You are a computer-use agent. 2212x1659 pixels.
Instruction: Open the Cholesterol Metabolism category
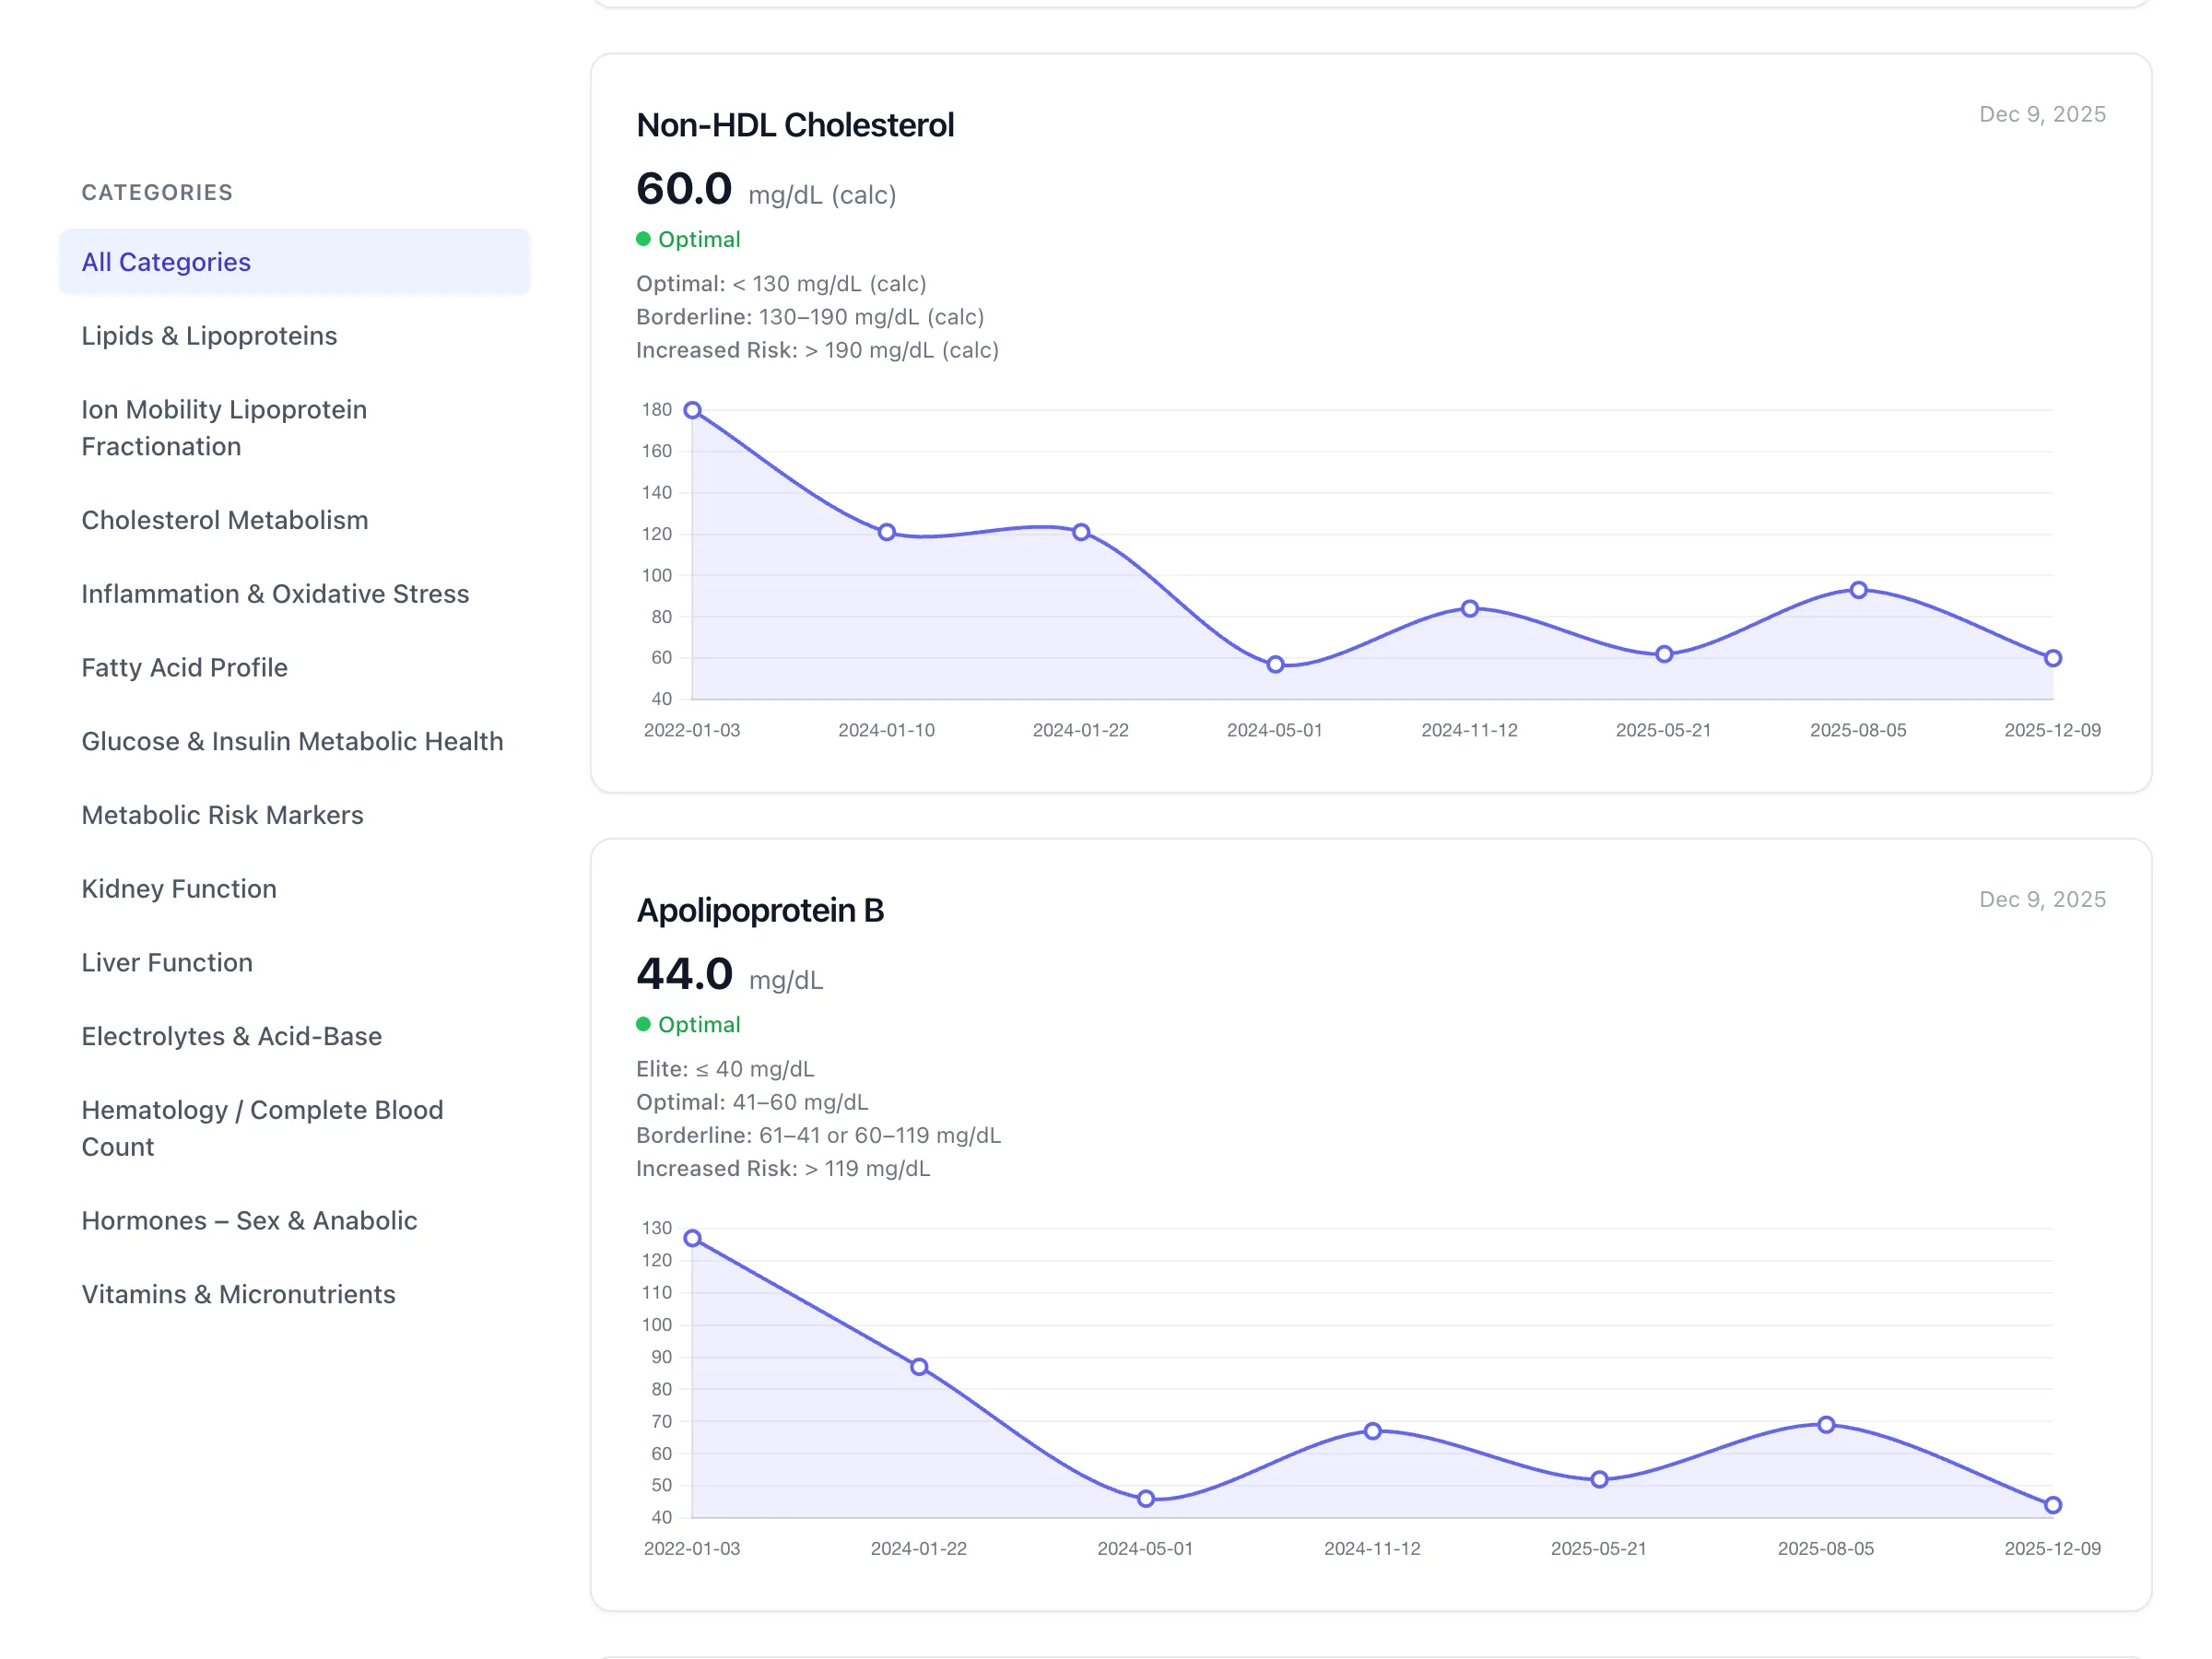click(x=224, y=520)
